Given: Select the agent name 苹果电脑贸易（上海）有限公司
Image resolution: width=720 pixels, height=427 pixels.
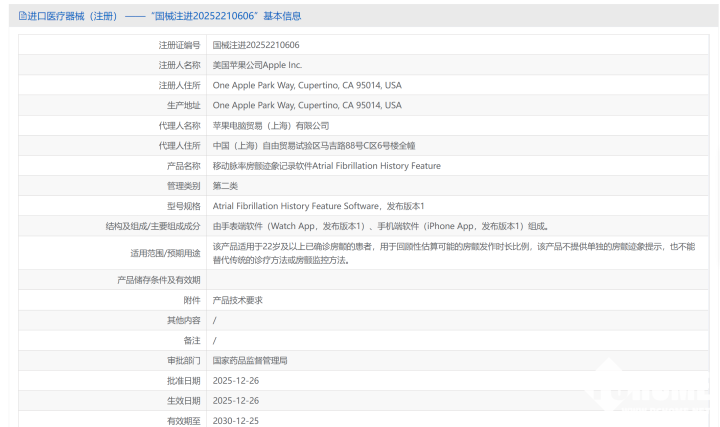Looking at the screenshot, I should click(x=271, y=125).
